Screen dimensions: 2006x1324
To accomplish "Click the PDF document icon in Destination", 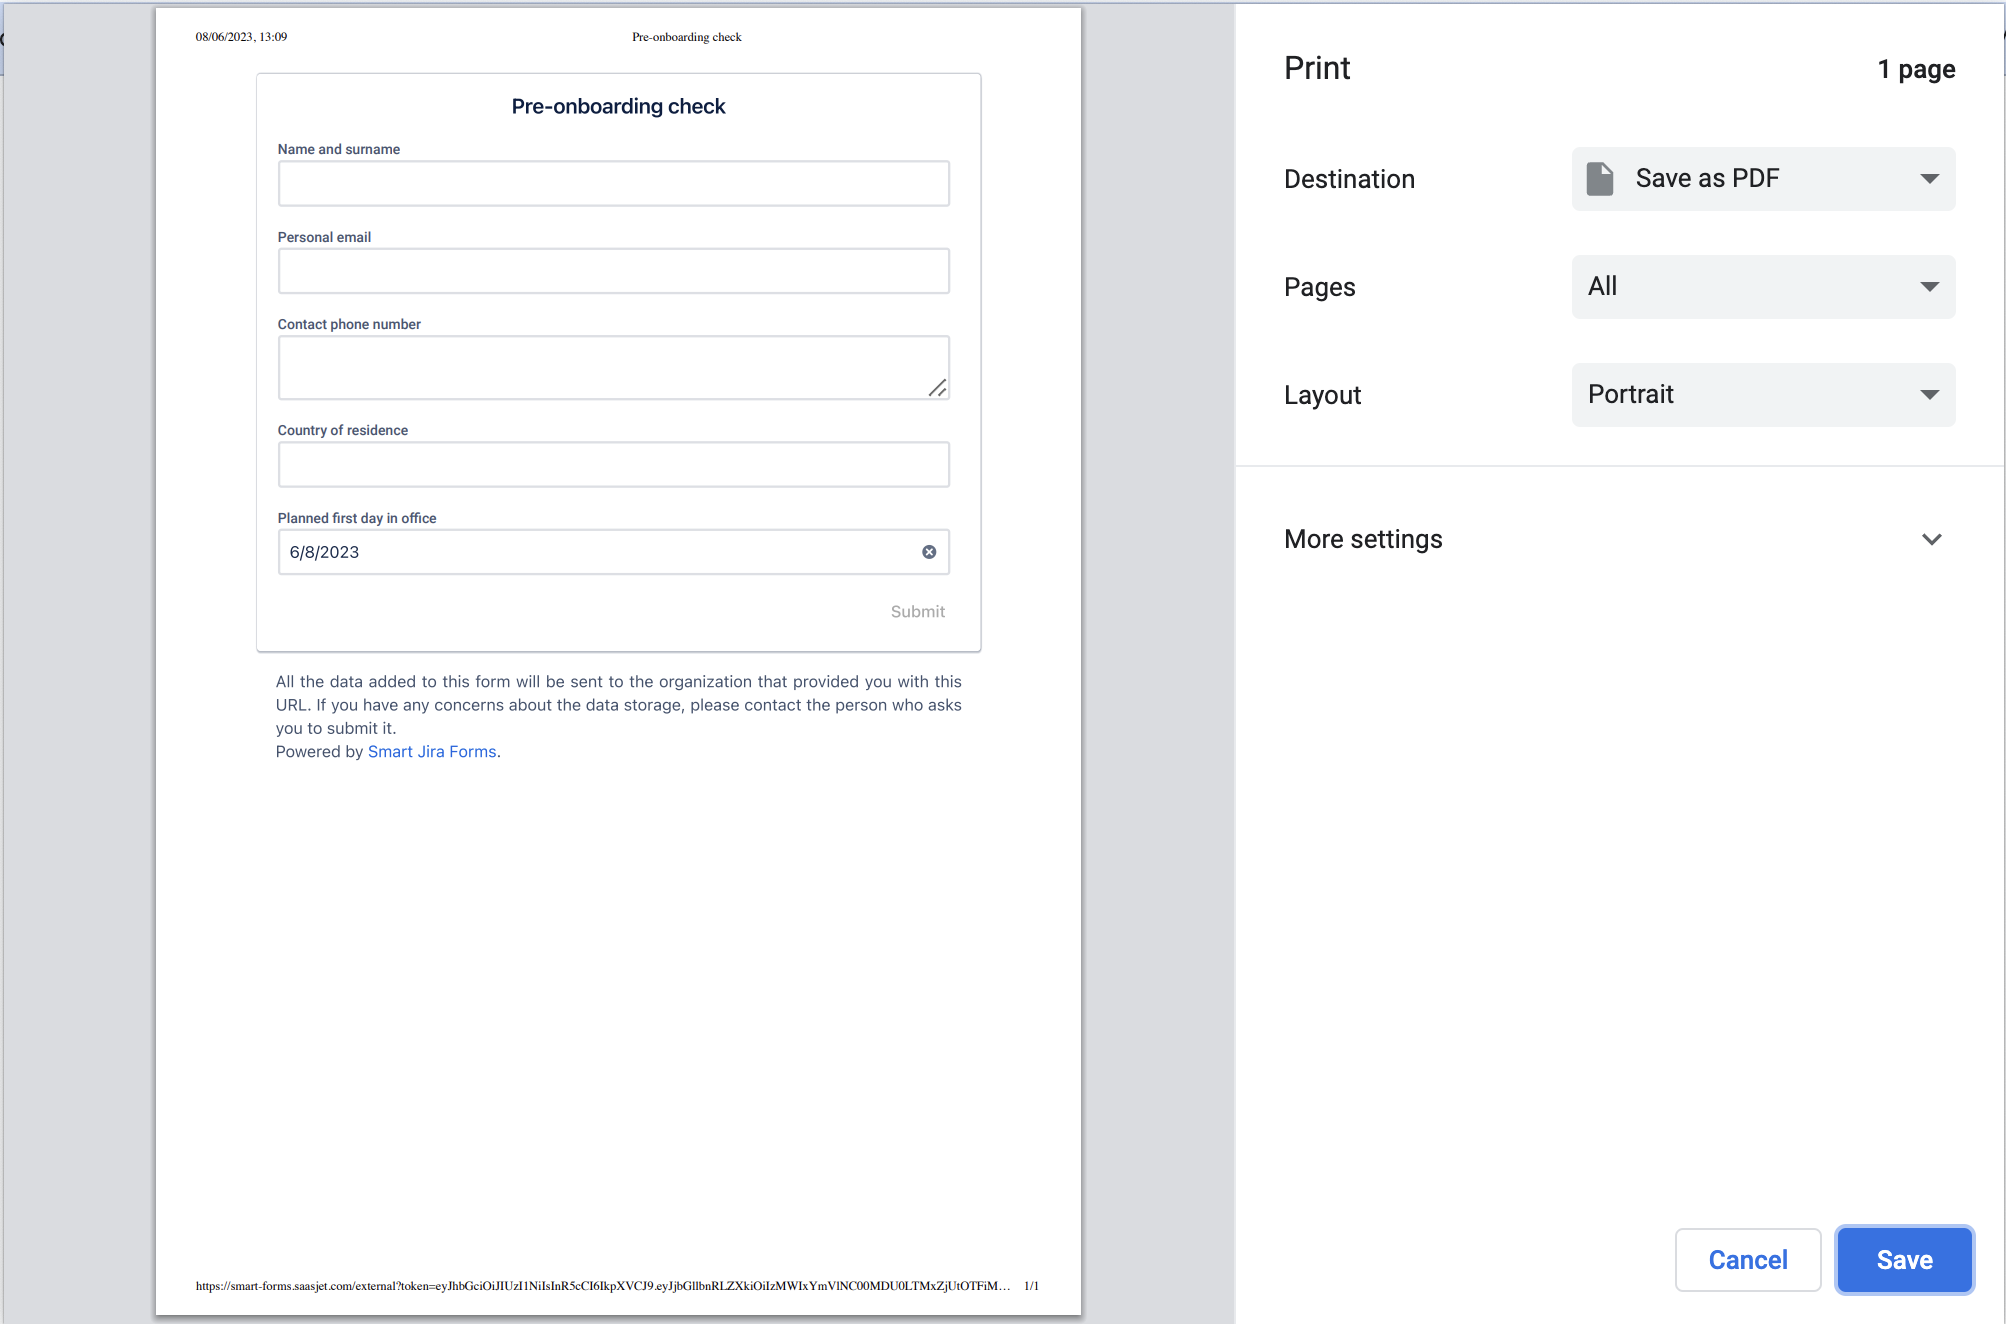I will (x=1600, y=179).
